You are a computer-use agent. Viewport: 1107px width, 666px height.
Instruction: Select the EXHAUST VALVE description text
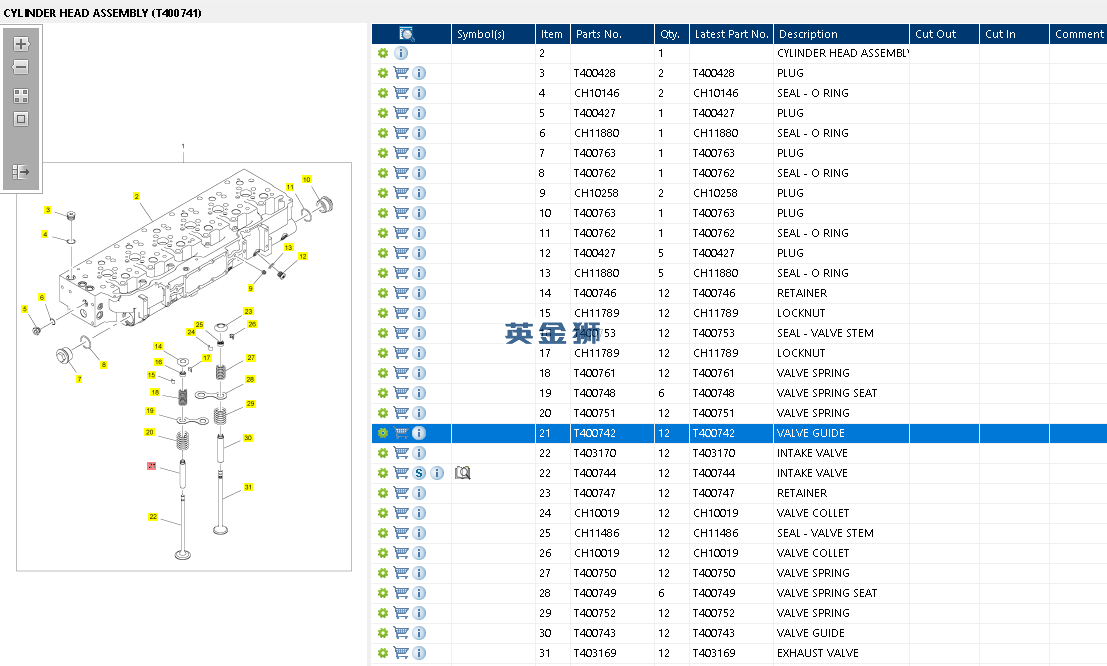[818, 653]
